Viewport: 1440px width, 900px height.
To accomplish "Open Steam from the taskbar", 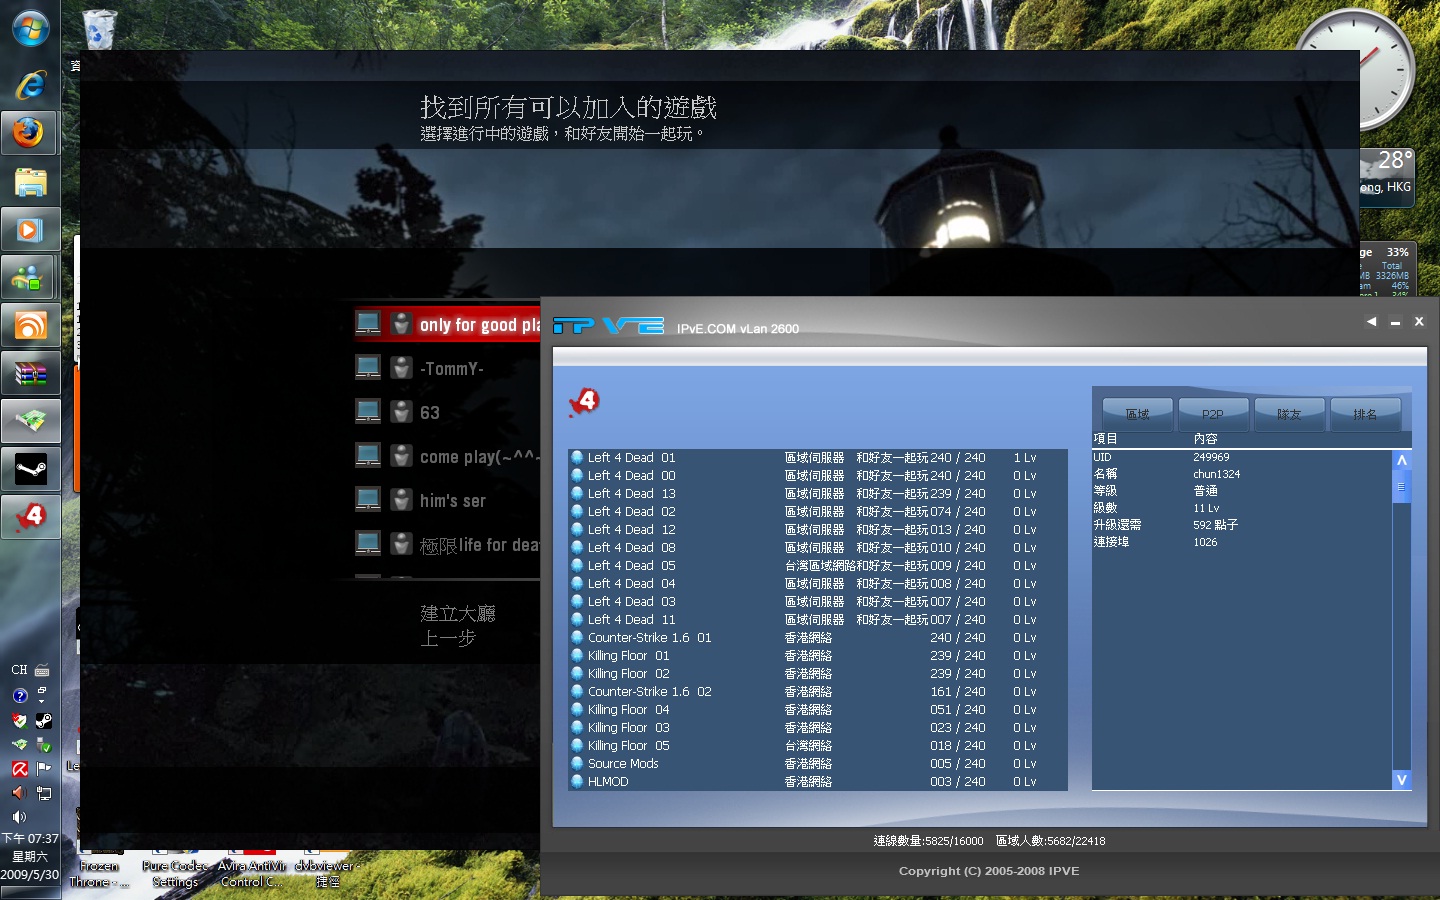I will pos(30,469).
